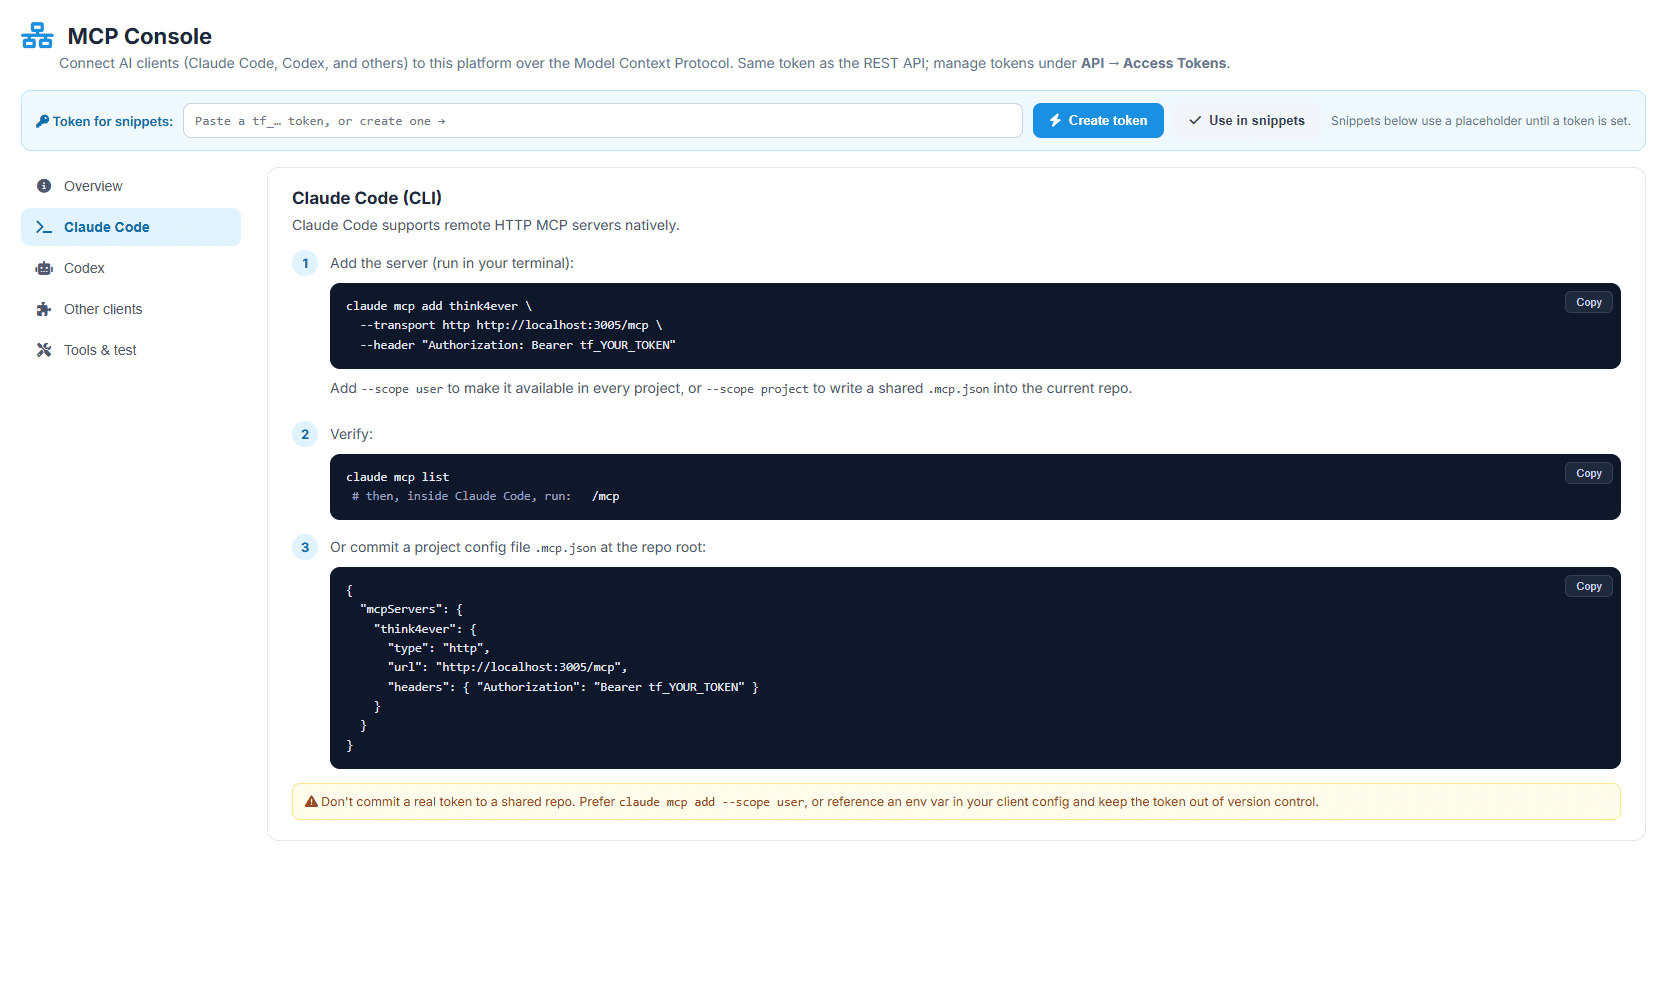
Task: Click '# then, inside Claude Code, run:' comment line
Action: [x=461, y=496]
